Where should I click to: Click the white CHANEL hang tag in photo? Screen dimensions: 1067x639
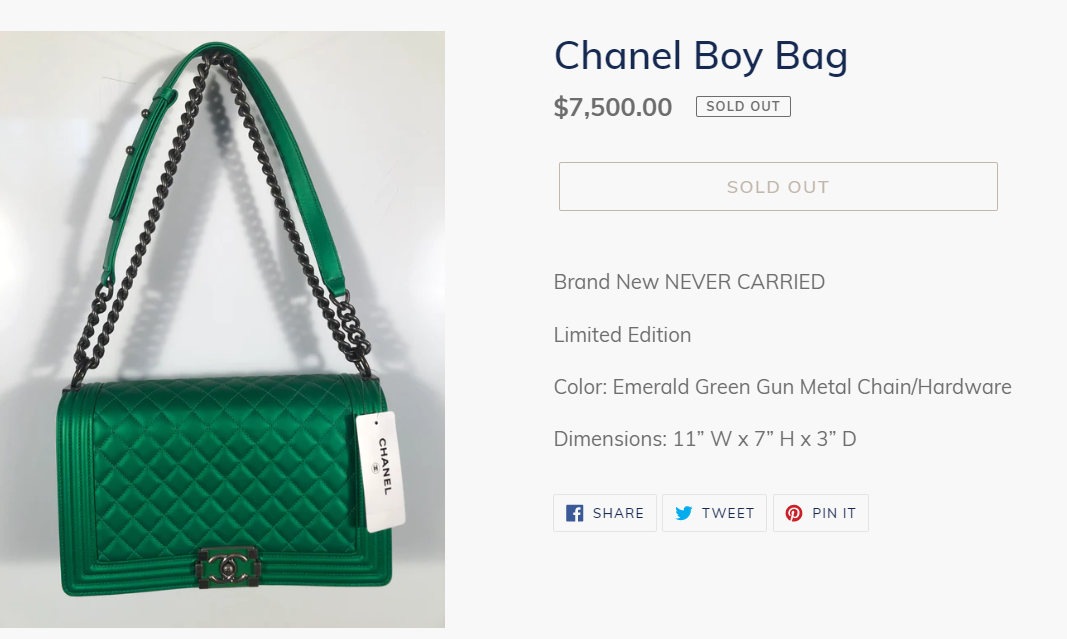point(381,471)
